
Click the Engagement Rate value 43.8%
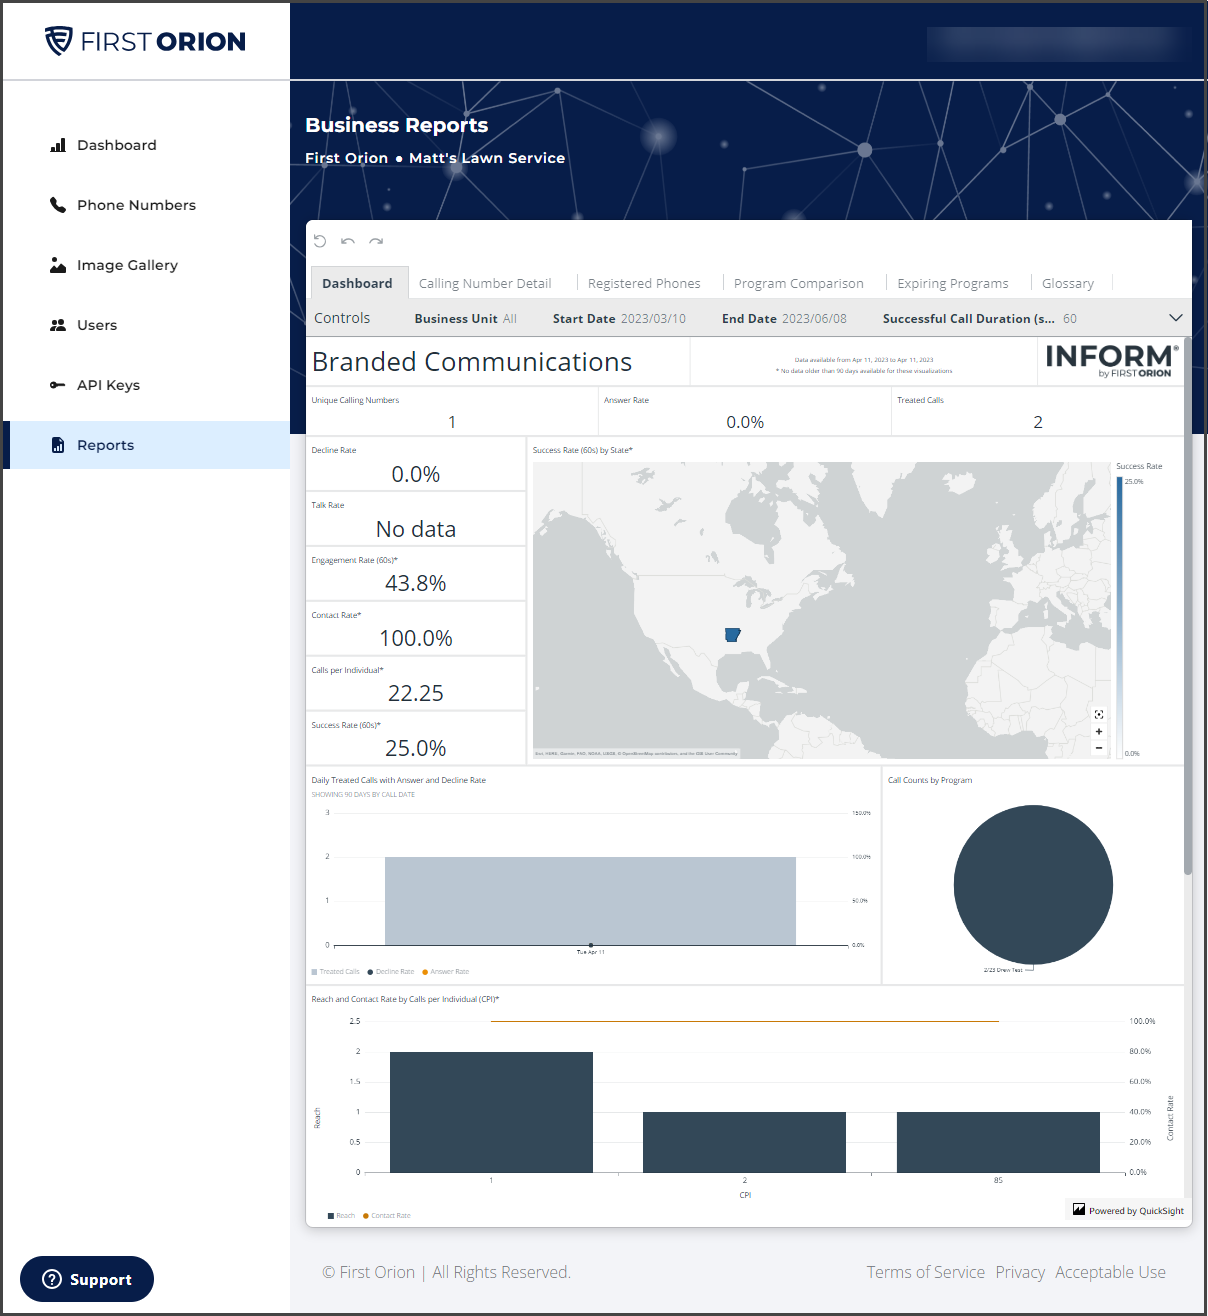[416, 583]
